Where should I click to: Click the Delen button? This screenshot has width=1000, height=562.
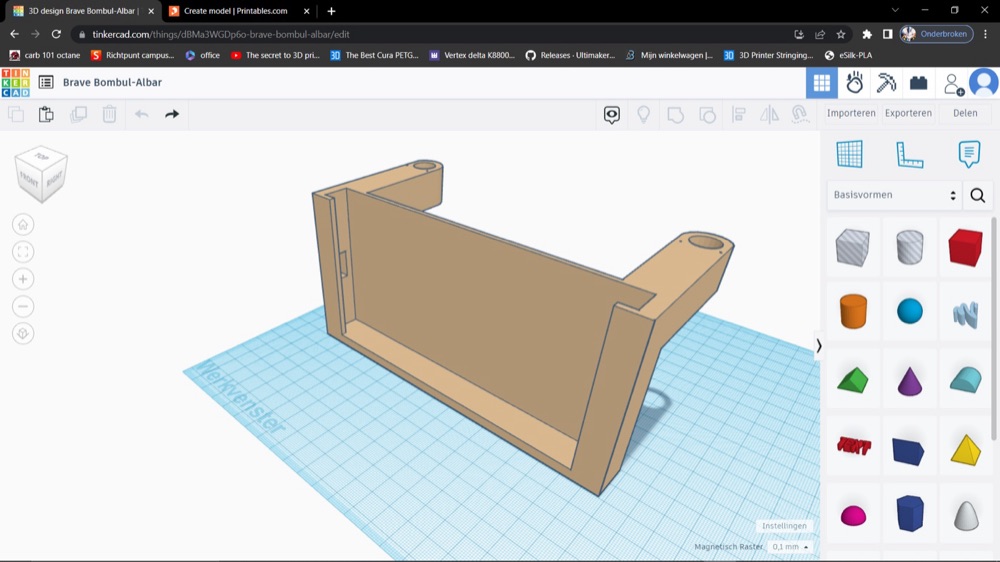point(965,113)
